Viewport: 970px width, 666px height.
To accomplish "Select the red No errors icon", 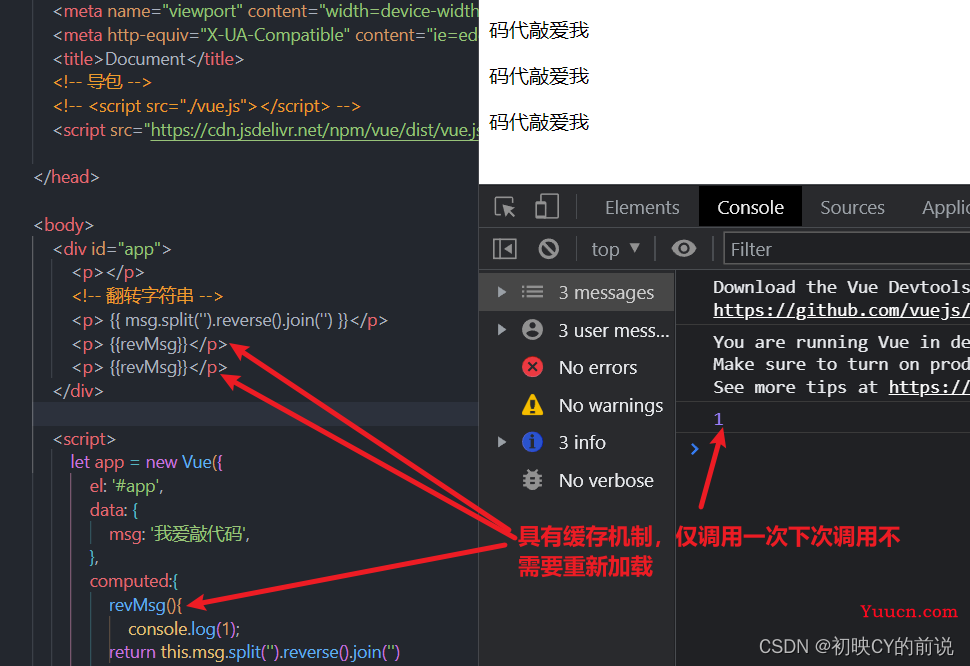I will (x=532, y=367).
